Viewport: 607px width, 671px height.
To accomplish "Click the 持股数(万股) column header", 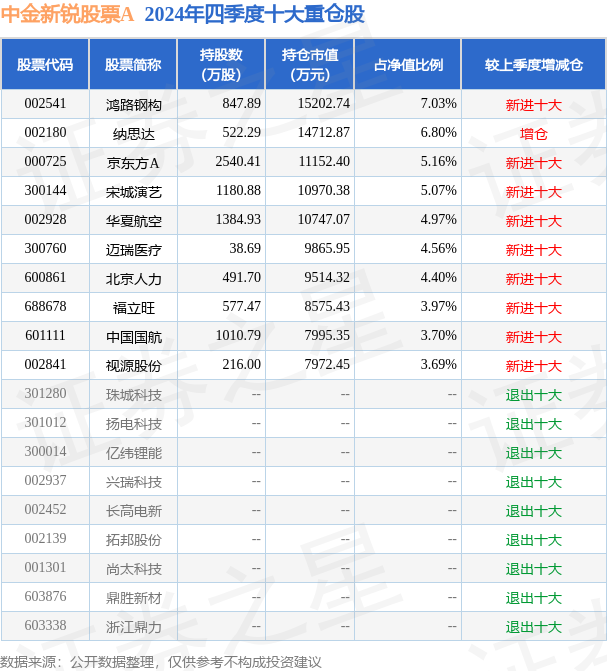I will [221, 65].
